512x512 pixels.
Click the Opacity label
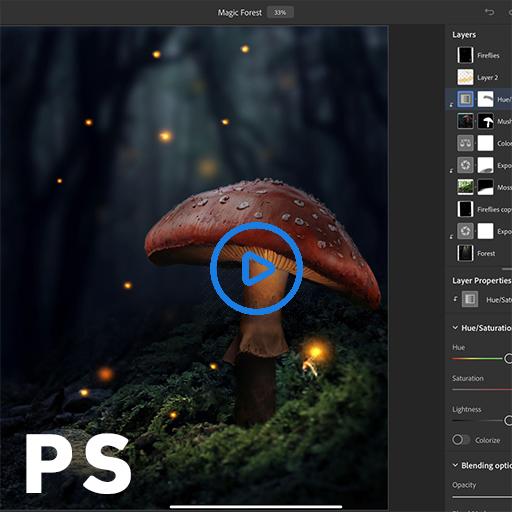coord(464,485)
